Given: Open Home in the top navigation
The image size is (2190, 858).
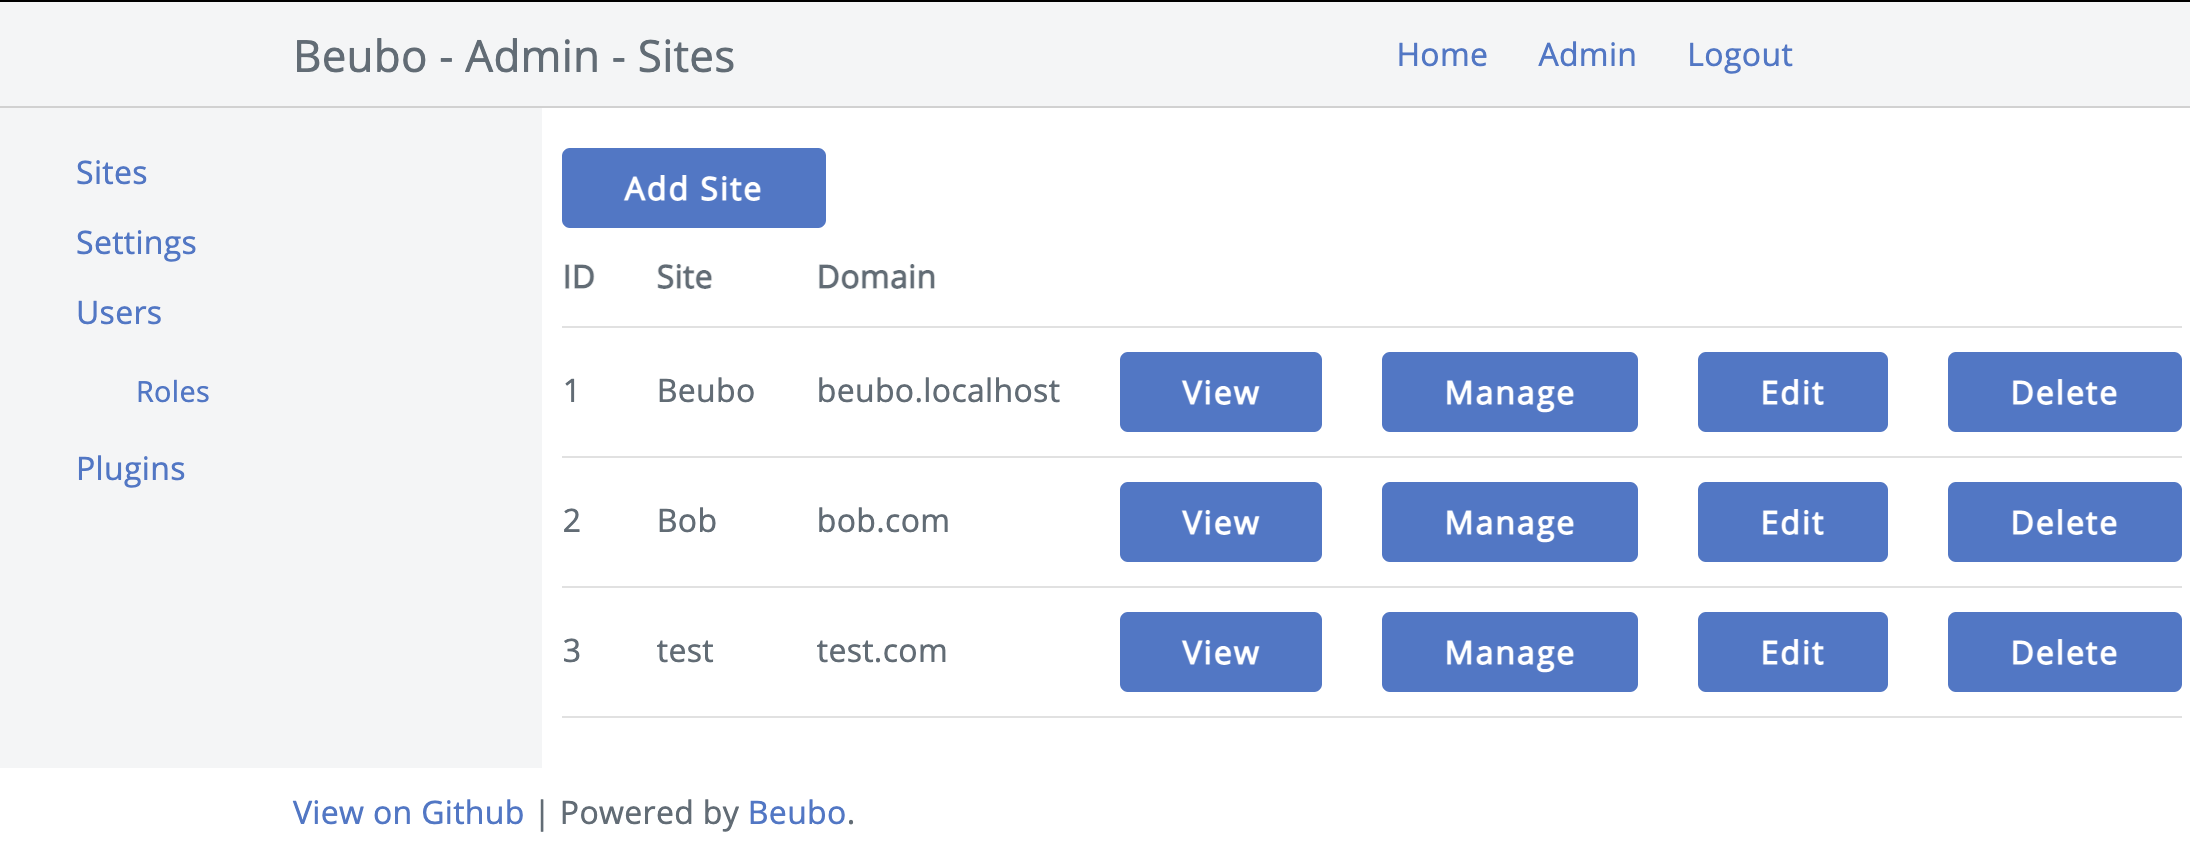Looking at the screenshot, I should [1441, 55].
